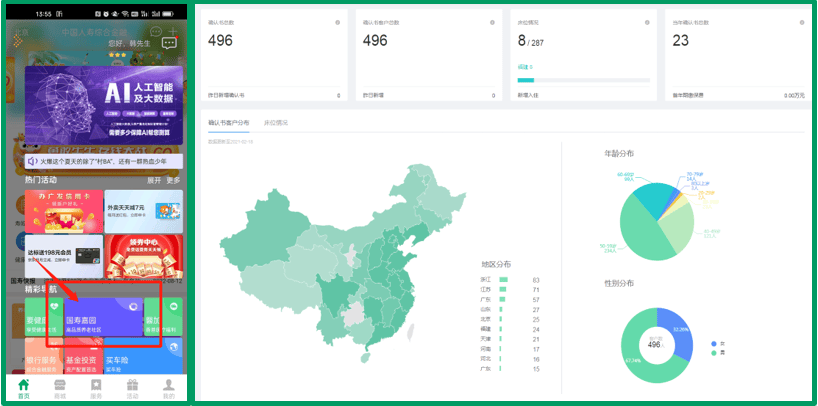Viewport: 818px width, 406px height.
Task: Expand the 热门活动 section with 展开
Action: 154,180
